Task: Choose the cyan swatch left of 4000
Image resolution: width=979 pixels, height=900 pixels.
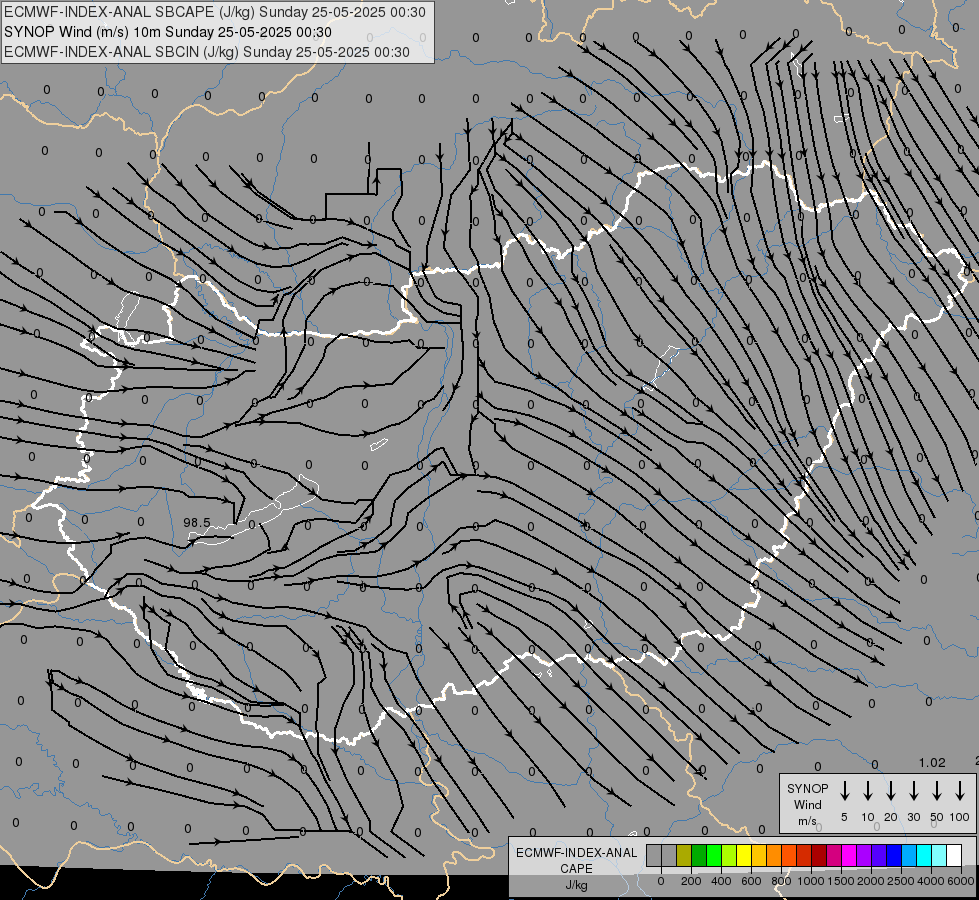Action: [x=924, y=855]
